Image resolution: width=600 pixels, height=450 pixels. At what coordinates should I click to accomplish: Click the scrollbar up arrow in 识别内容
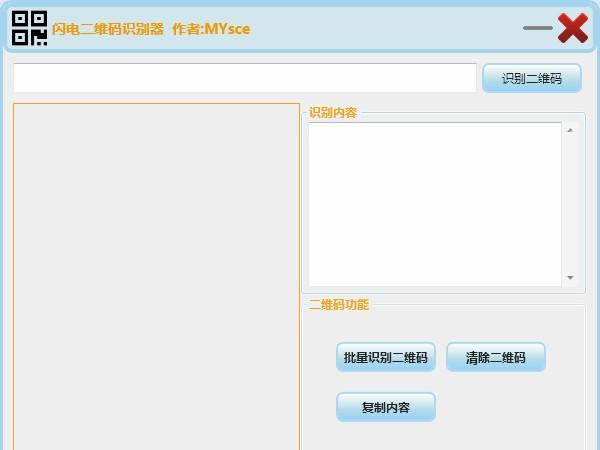click(x=570, y=130)
